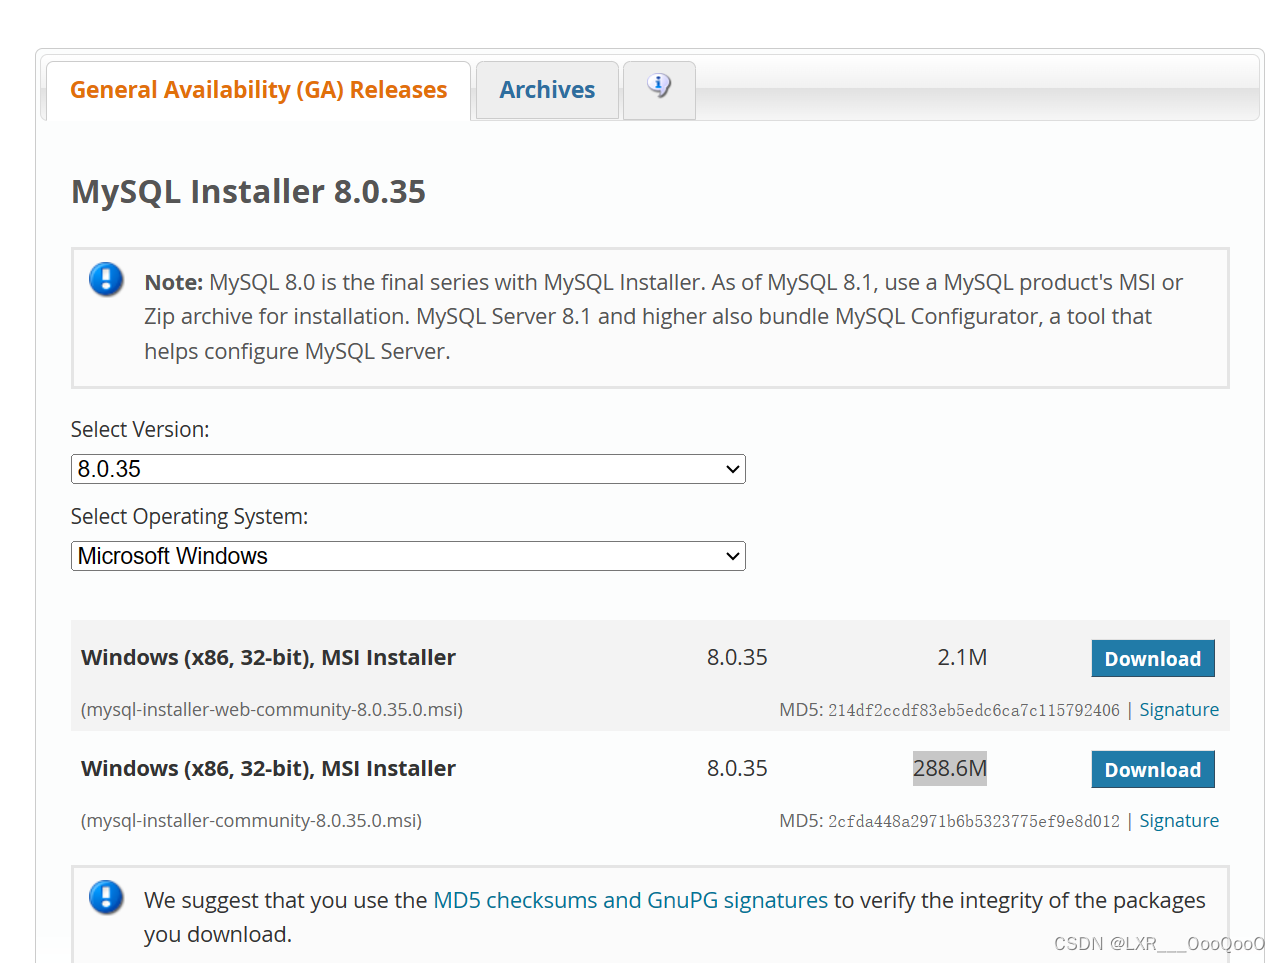Open the Select Operating System dropdown
Screen dimensions: 1280x963
408,556
